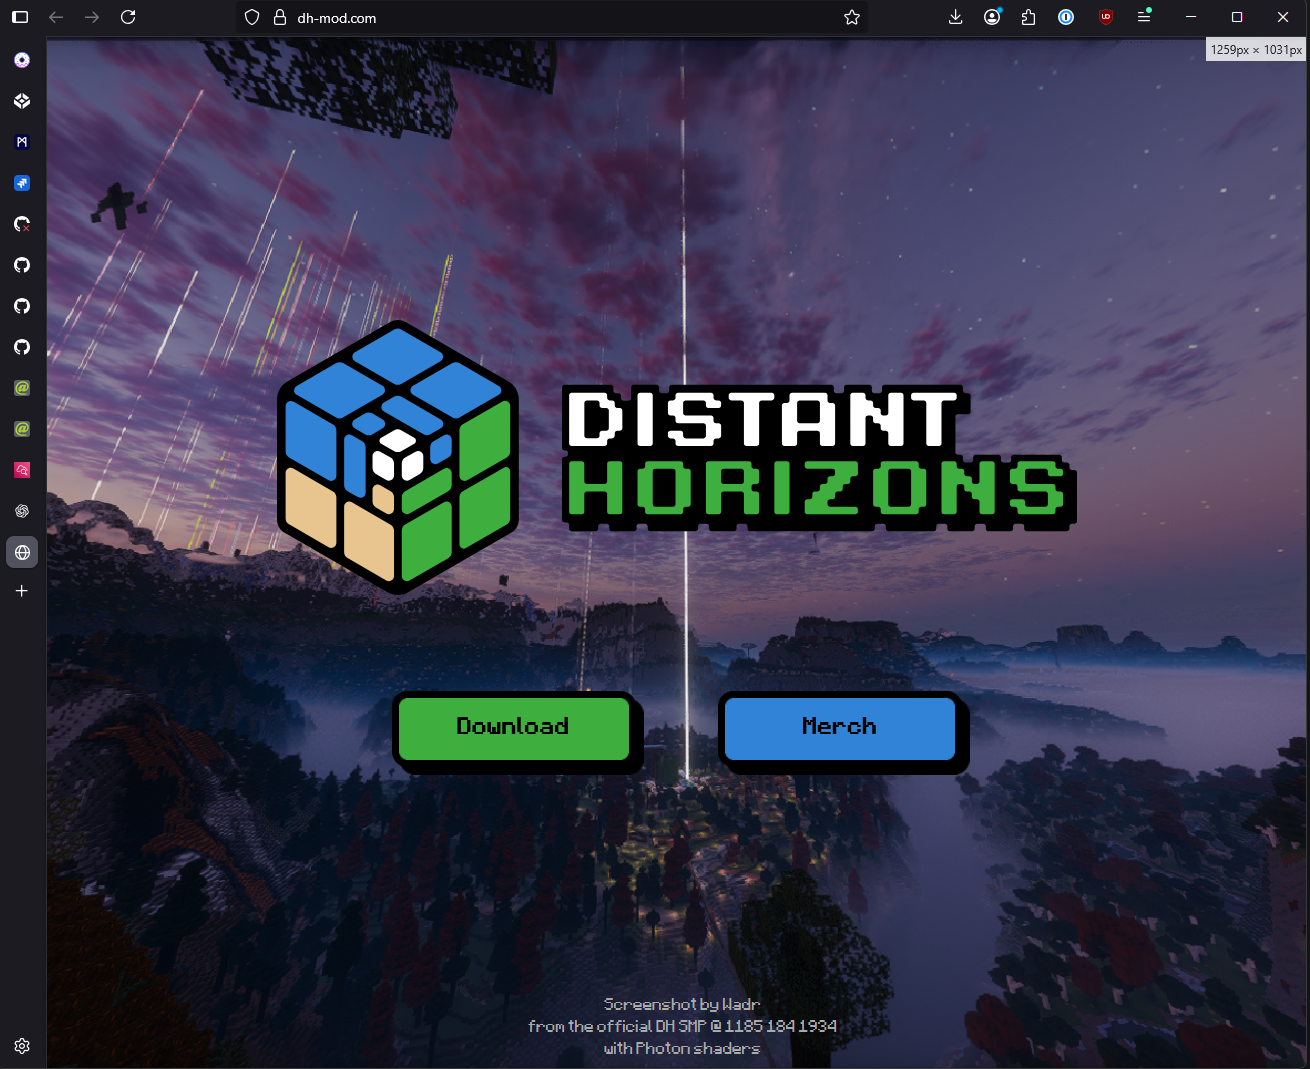Bookmark this page with the star

point(852,17)
